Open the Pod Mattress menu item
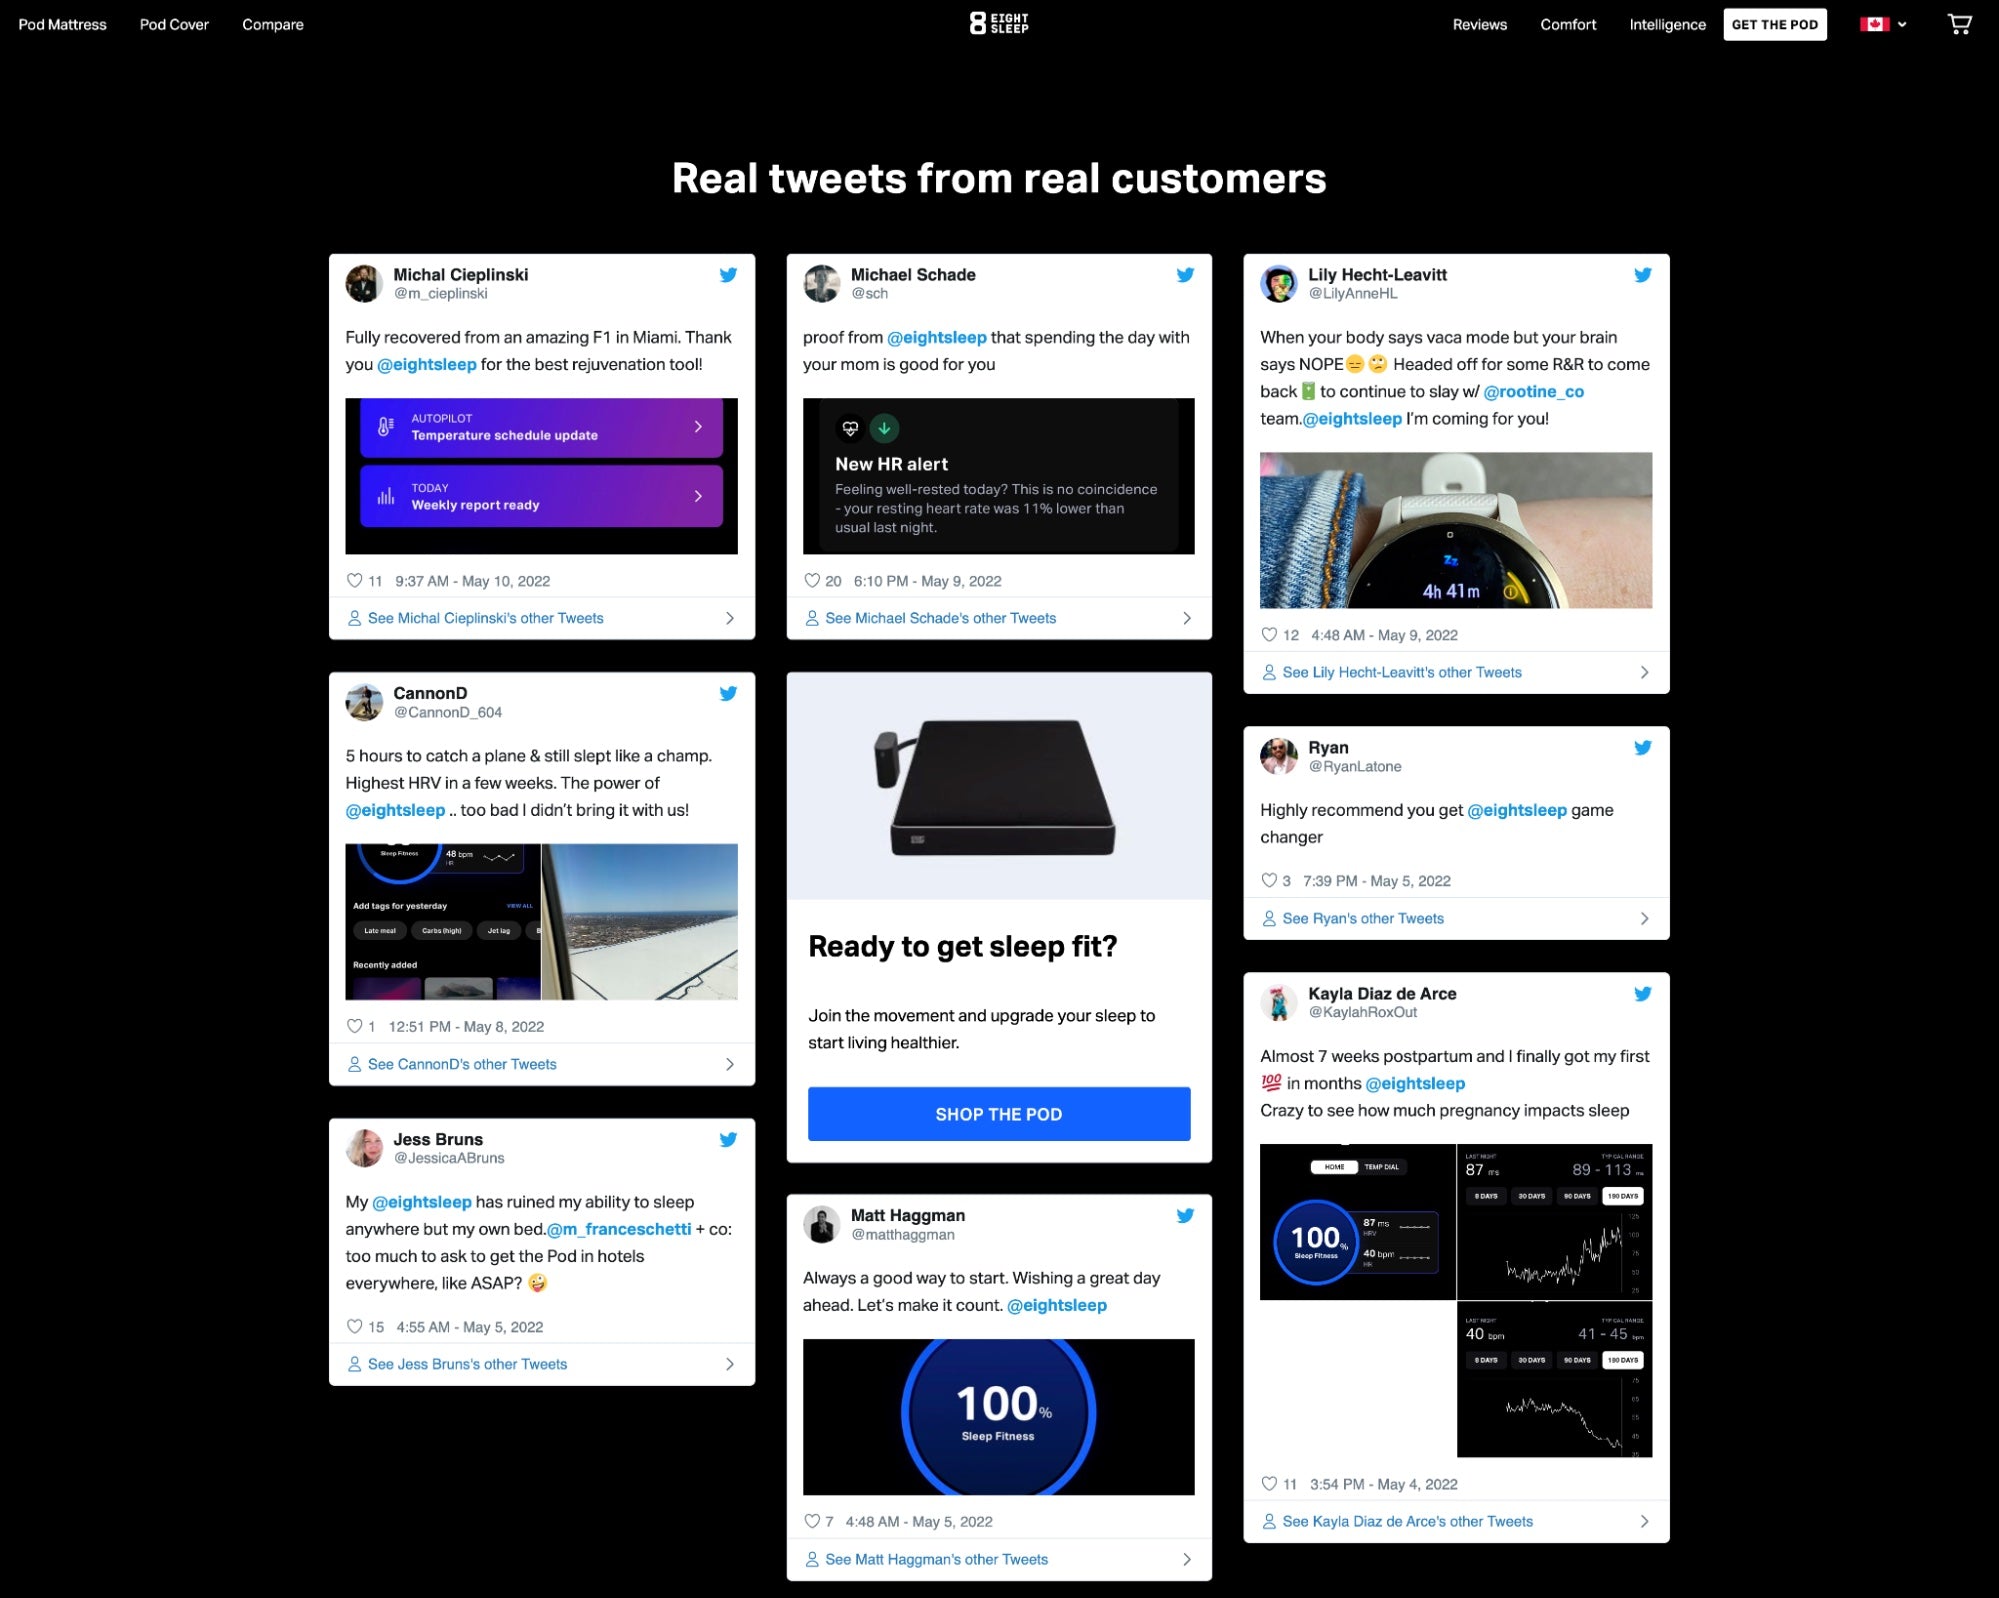The image size is (1999, 1598). click(x=62, y=24)
